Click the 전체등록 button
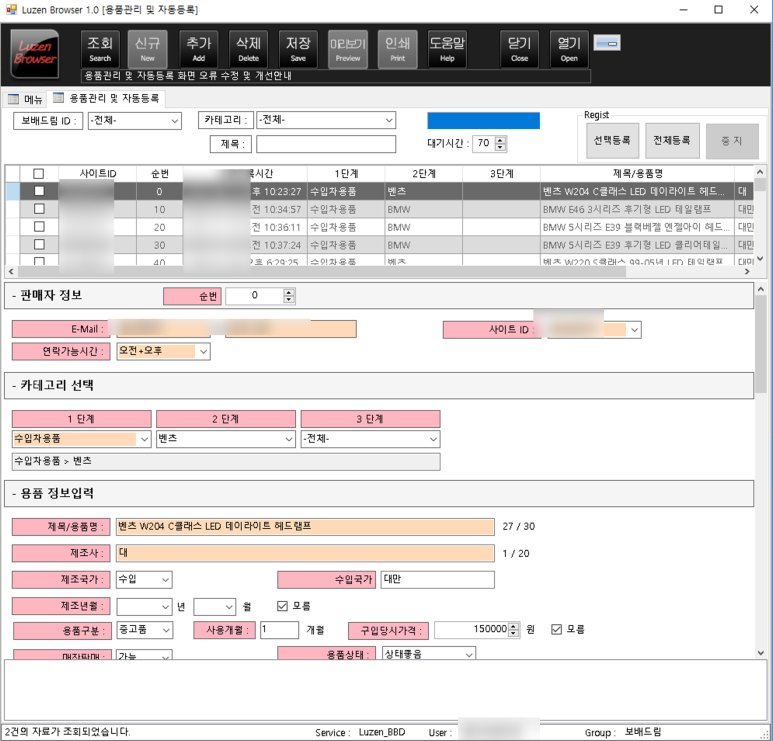The image size is (773, 741). [x=671, y=141]
